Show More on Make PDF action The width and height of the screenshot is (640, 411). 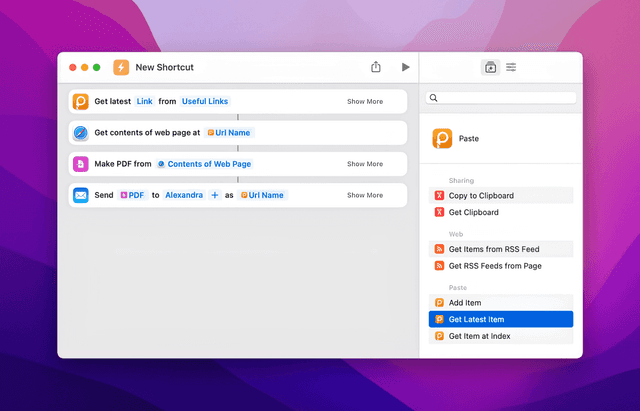(x=365, y=164)
